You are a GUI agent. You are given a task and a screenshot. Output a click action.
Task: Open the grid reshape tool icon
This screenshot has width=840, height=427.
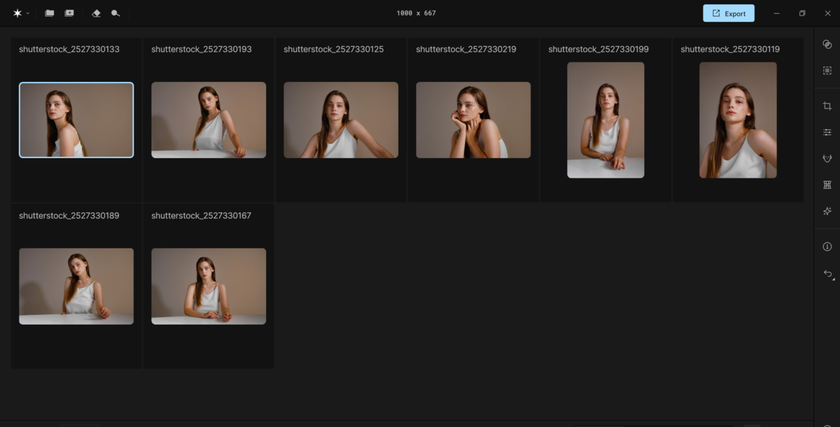[x=827, y=185]
